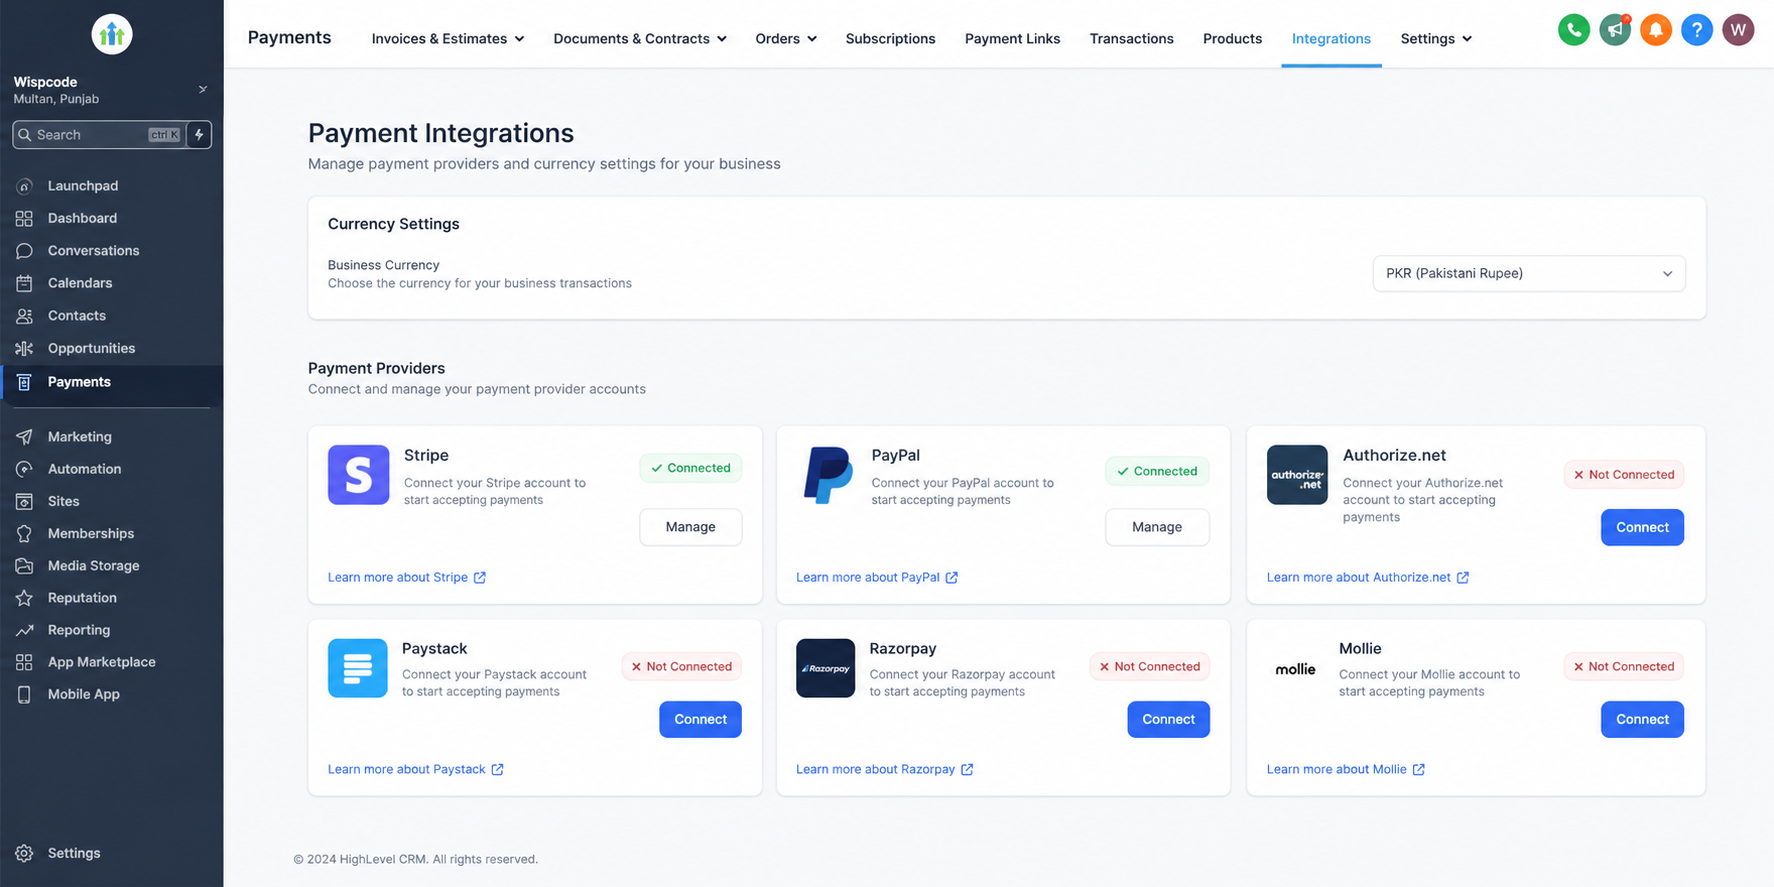The image size is (1774, 887).
Task: Select the Integrations tab
Action: tap(1331, 39)
